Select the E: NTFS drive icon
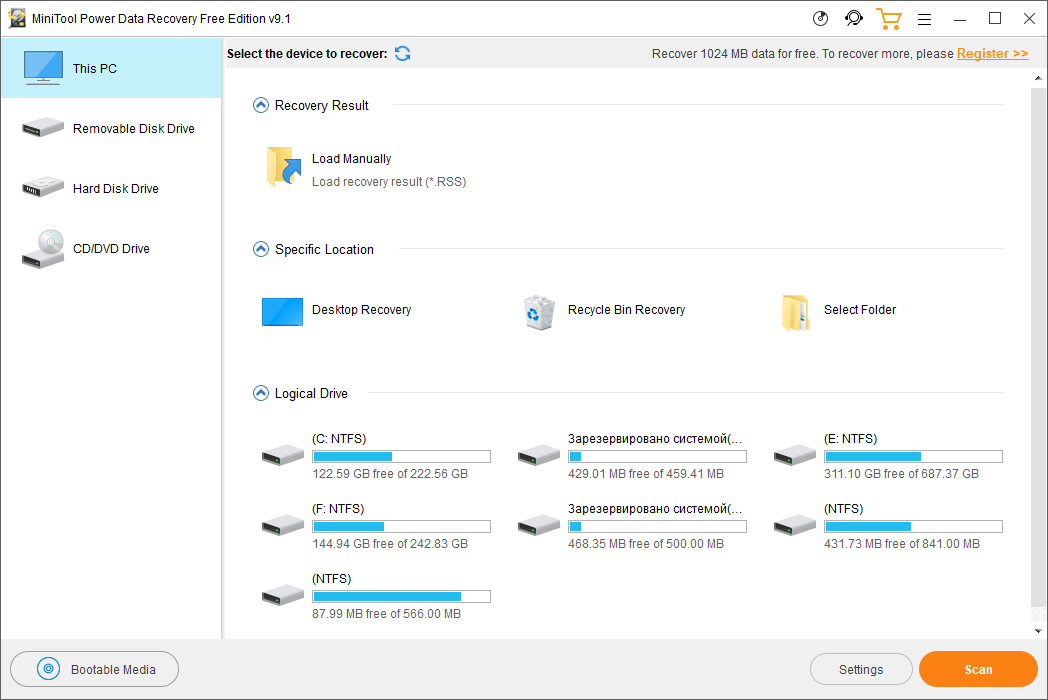 pyautogui.click(x=795, y=455)
